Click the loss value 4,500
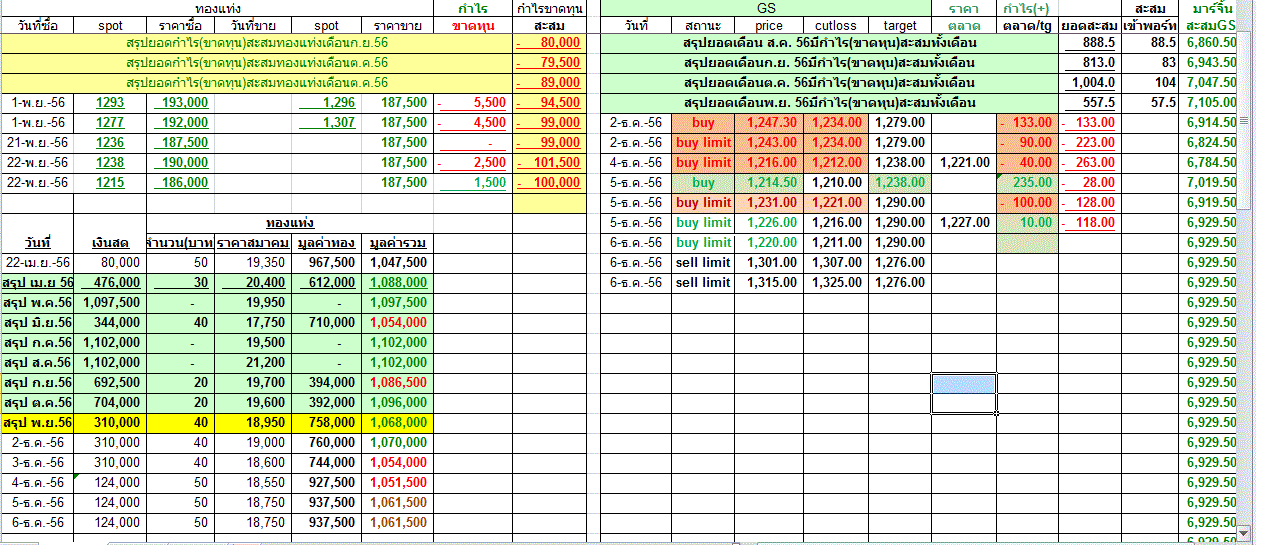Viewport: 1280px width, 545px height. click(474, 123)
